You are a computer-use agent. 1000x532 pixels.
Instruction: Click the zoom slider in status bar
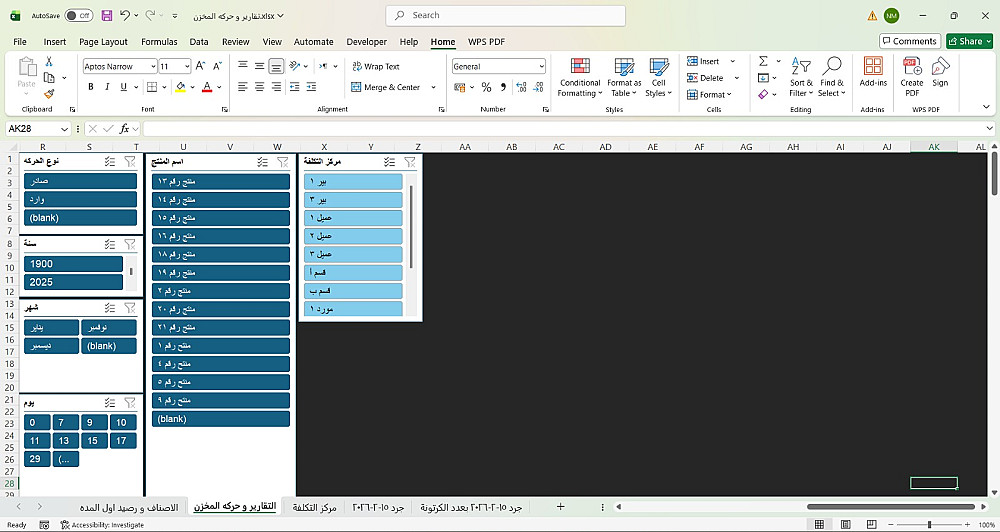point(929,524)
